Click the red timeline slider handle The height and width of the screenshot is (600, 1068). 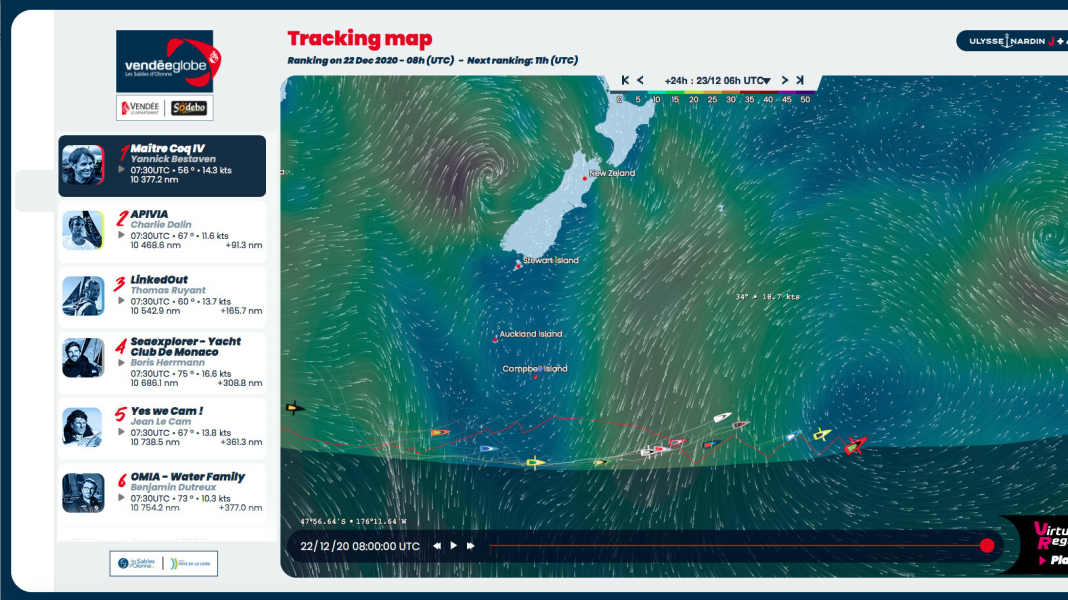987,546
